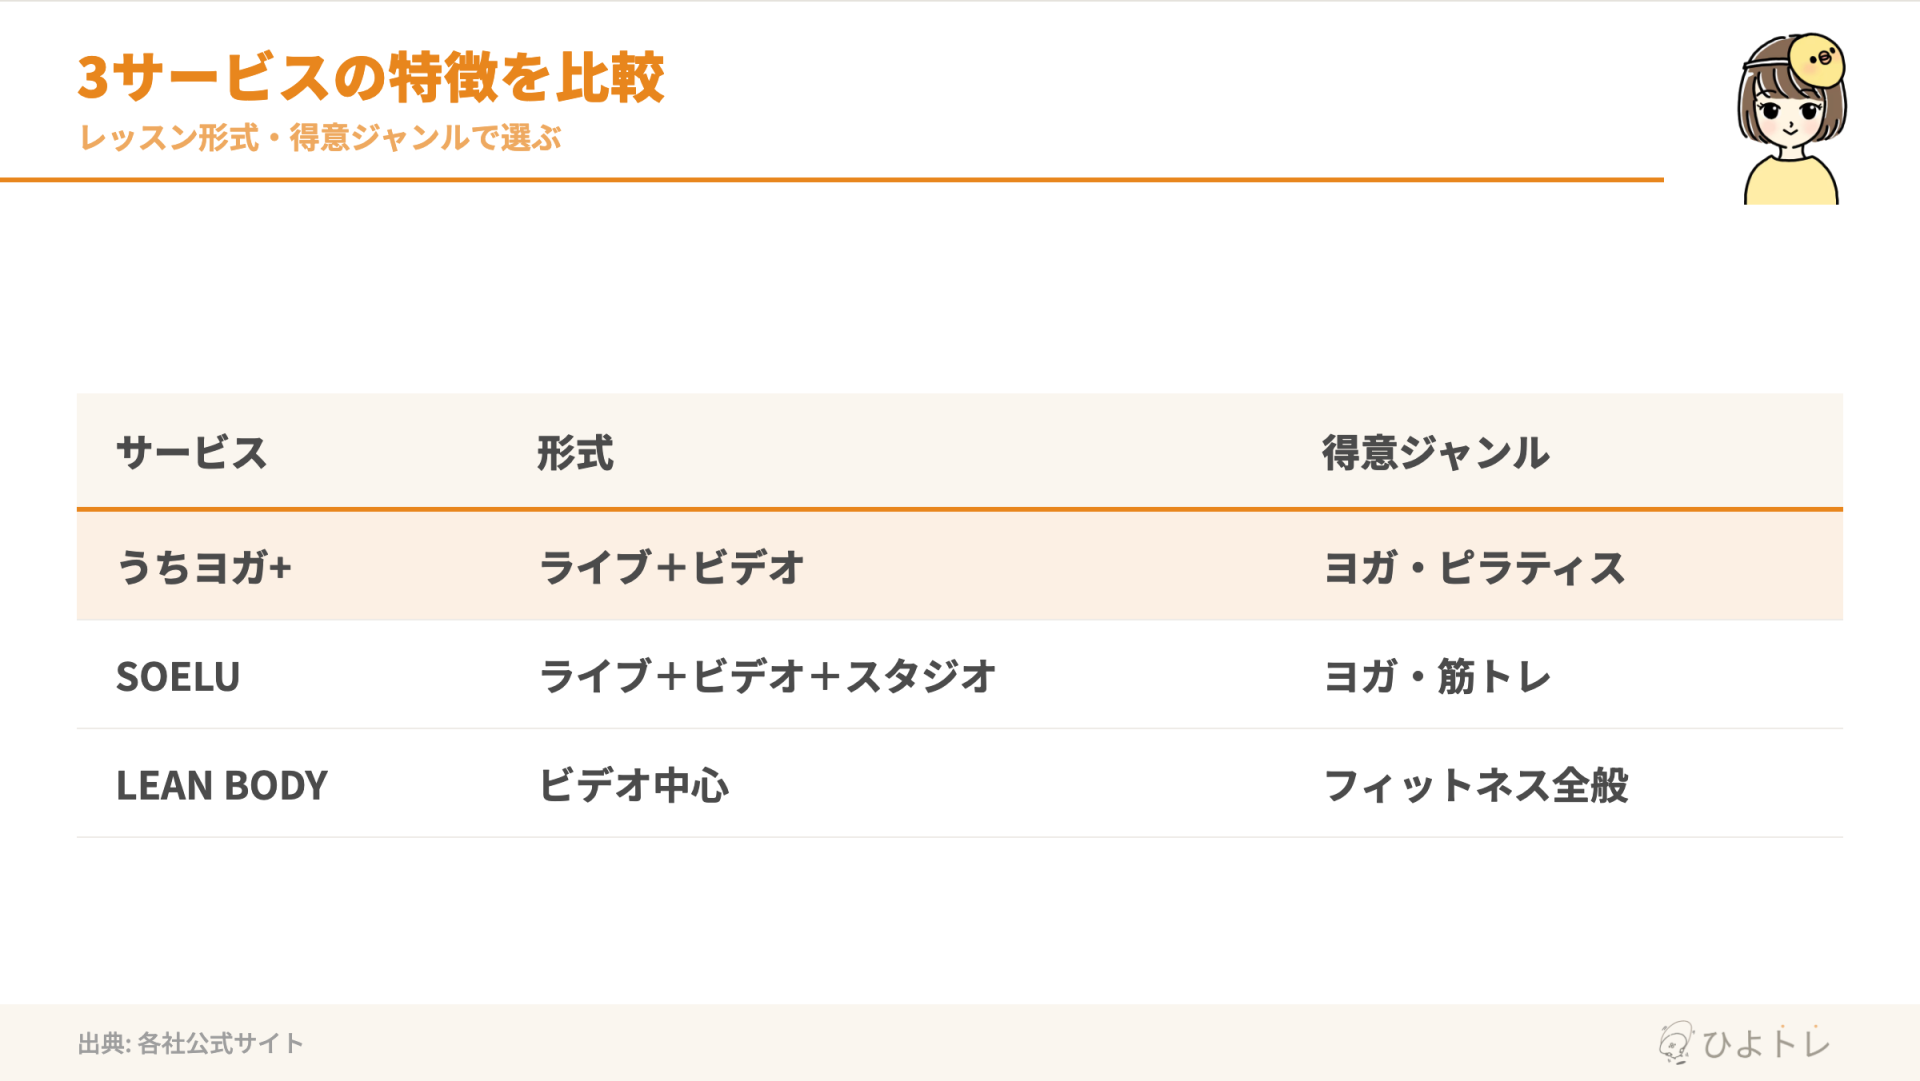Select the slide title 3サービスの特徴を比較
The height and width of the screenshot is (1081, 1920).
[x=371, y=77]
